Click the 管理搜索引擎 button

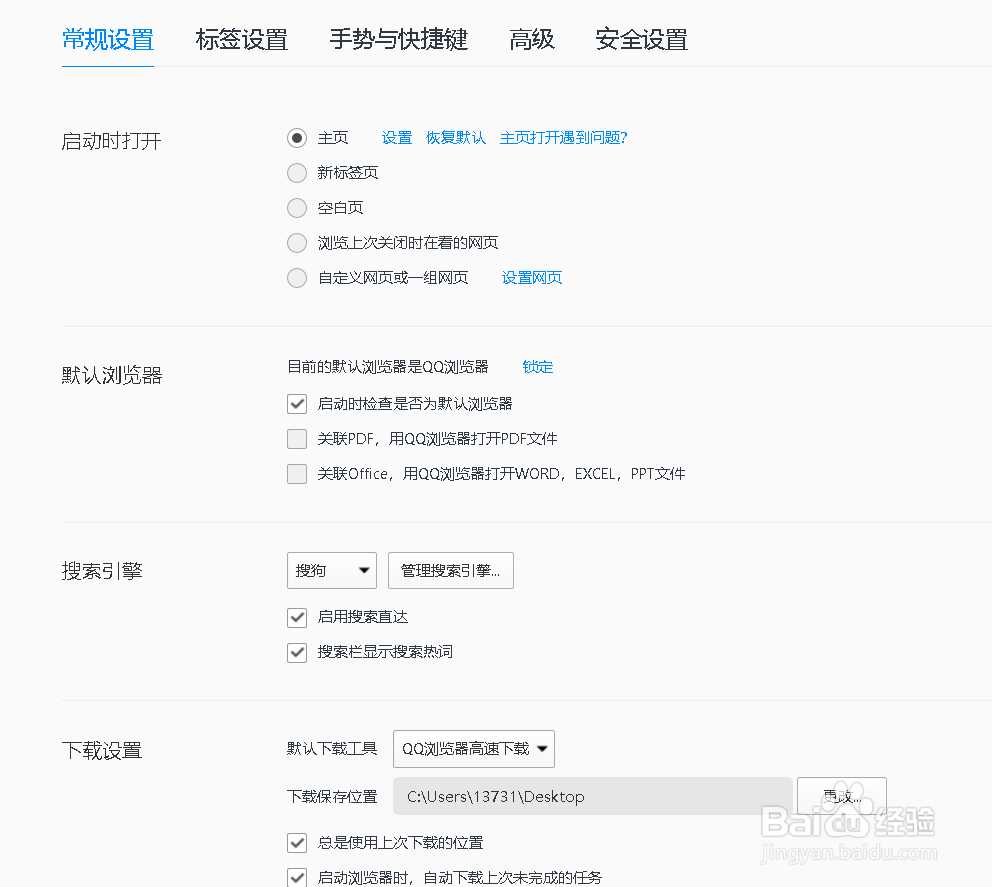(450, 570)
